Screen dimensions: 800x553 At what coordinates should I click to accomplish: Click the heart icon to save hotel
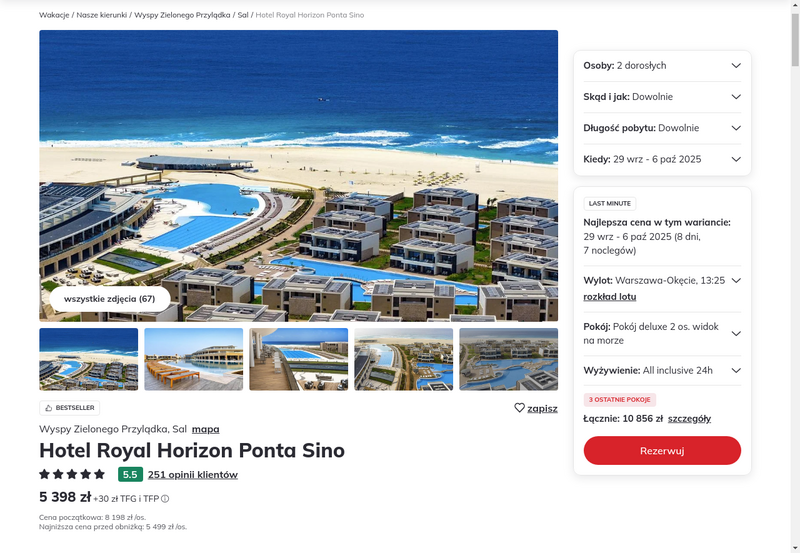click(519, 408)
